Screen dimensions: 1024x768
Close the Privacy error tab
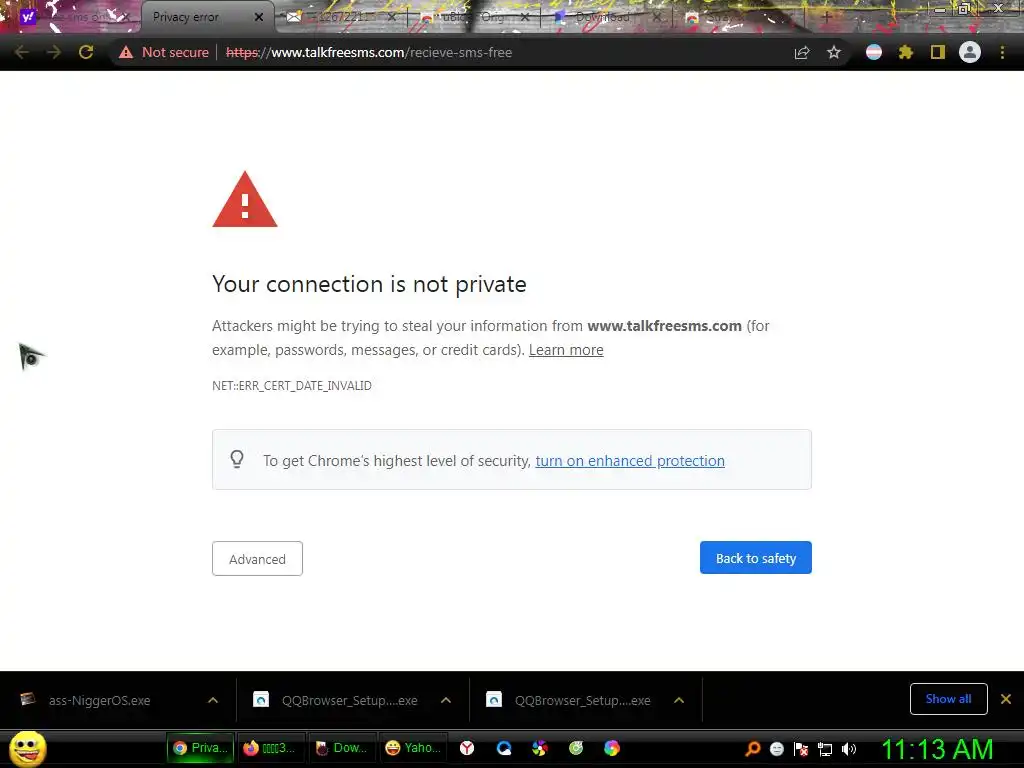pyautogui.click(x=259, y=17)
